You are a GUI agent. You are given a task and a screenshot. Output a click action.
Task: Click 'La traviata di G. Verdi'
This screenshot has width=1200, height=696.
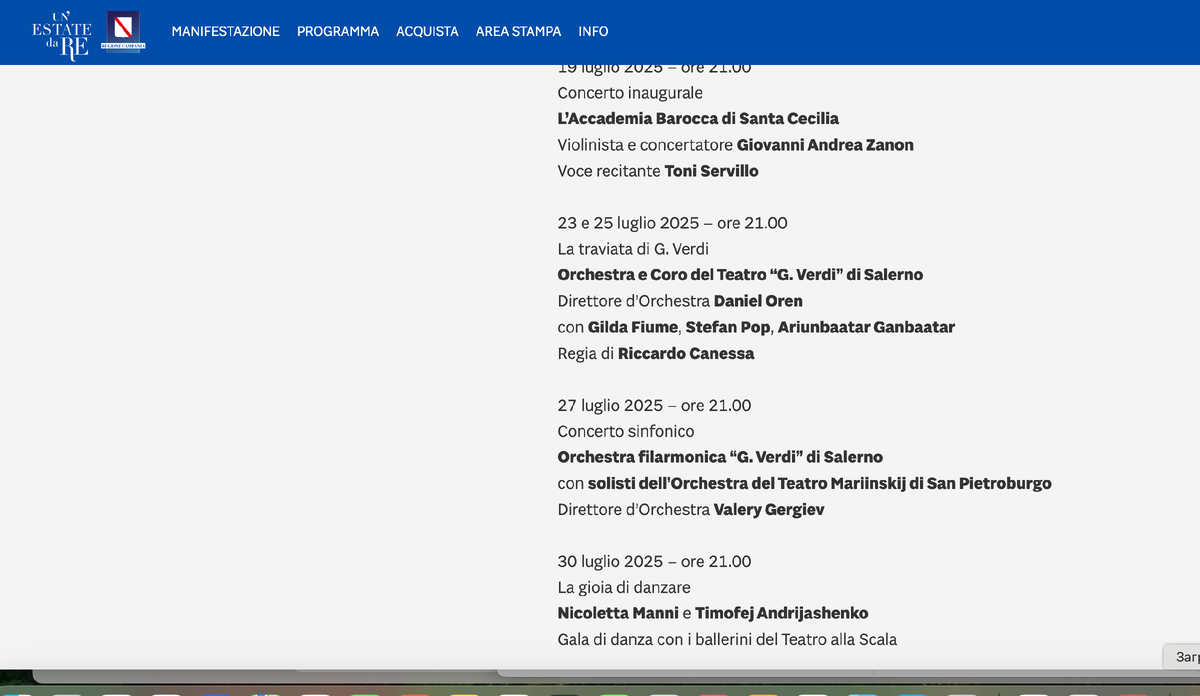(x=633, y=249)
